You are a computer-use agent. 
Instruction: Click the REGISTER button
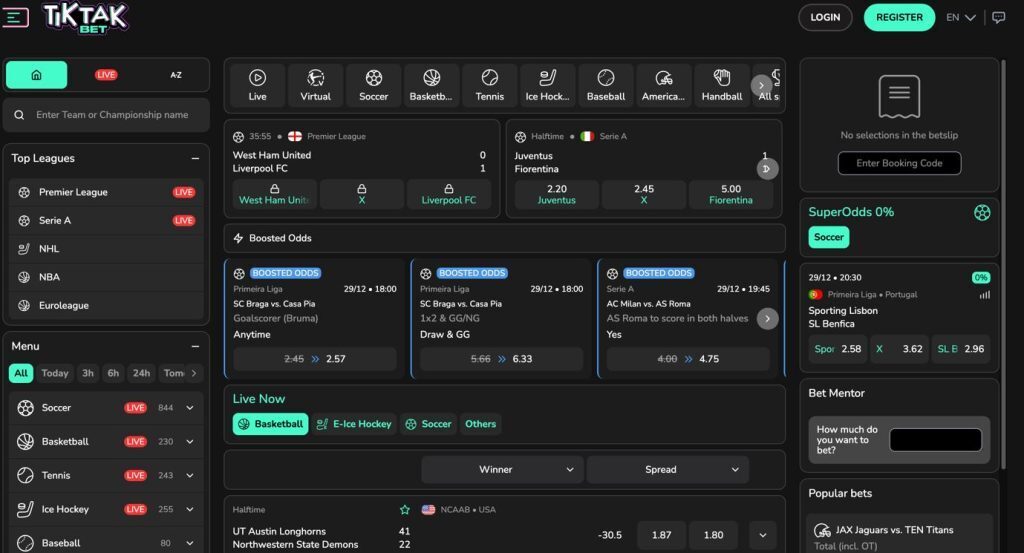click(x=899, y=18)
